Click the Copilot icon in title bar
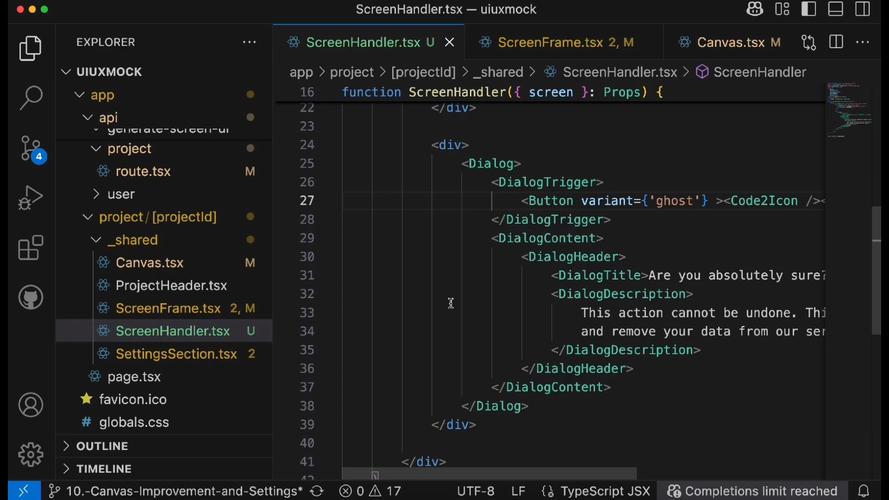Image resolution: width=889 pixels, height=500 pixels. point(755,10)
